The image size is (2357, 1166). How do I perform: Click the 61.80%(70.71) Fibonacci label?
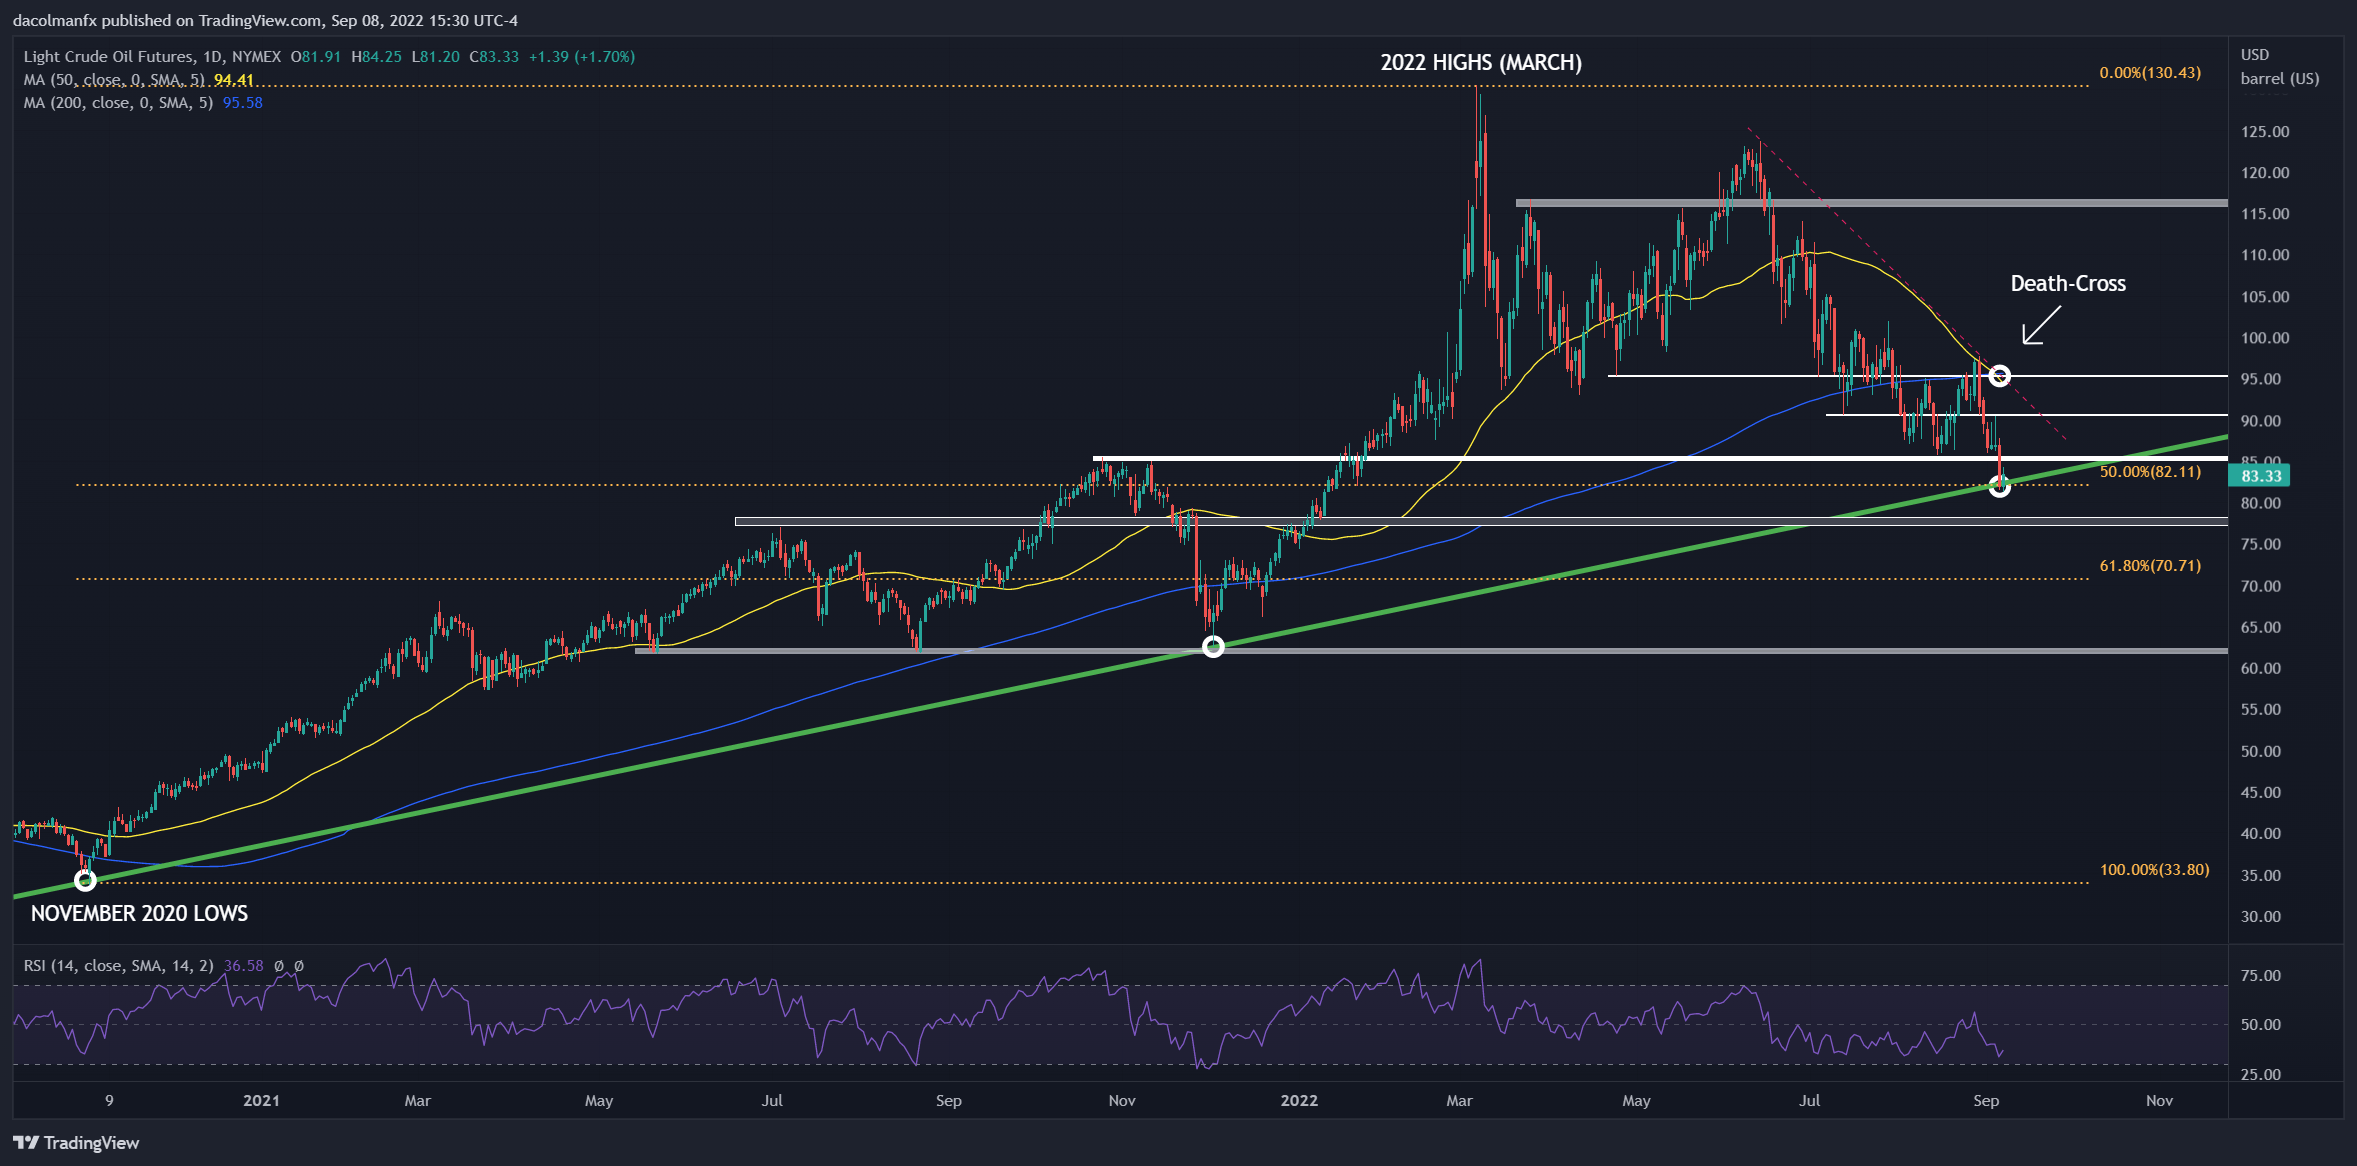pos(2150,566)
